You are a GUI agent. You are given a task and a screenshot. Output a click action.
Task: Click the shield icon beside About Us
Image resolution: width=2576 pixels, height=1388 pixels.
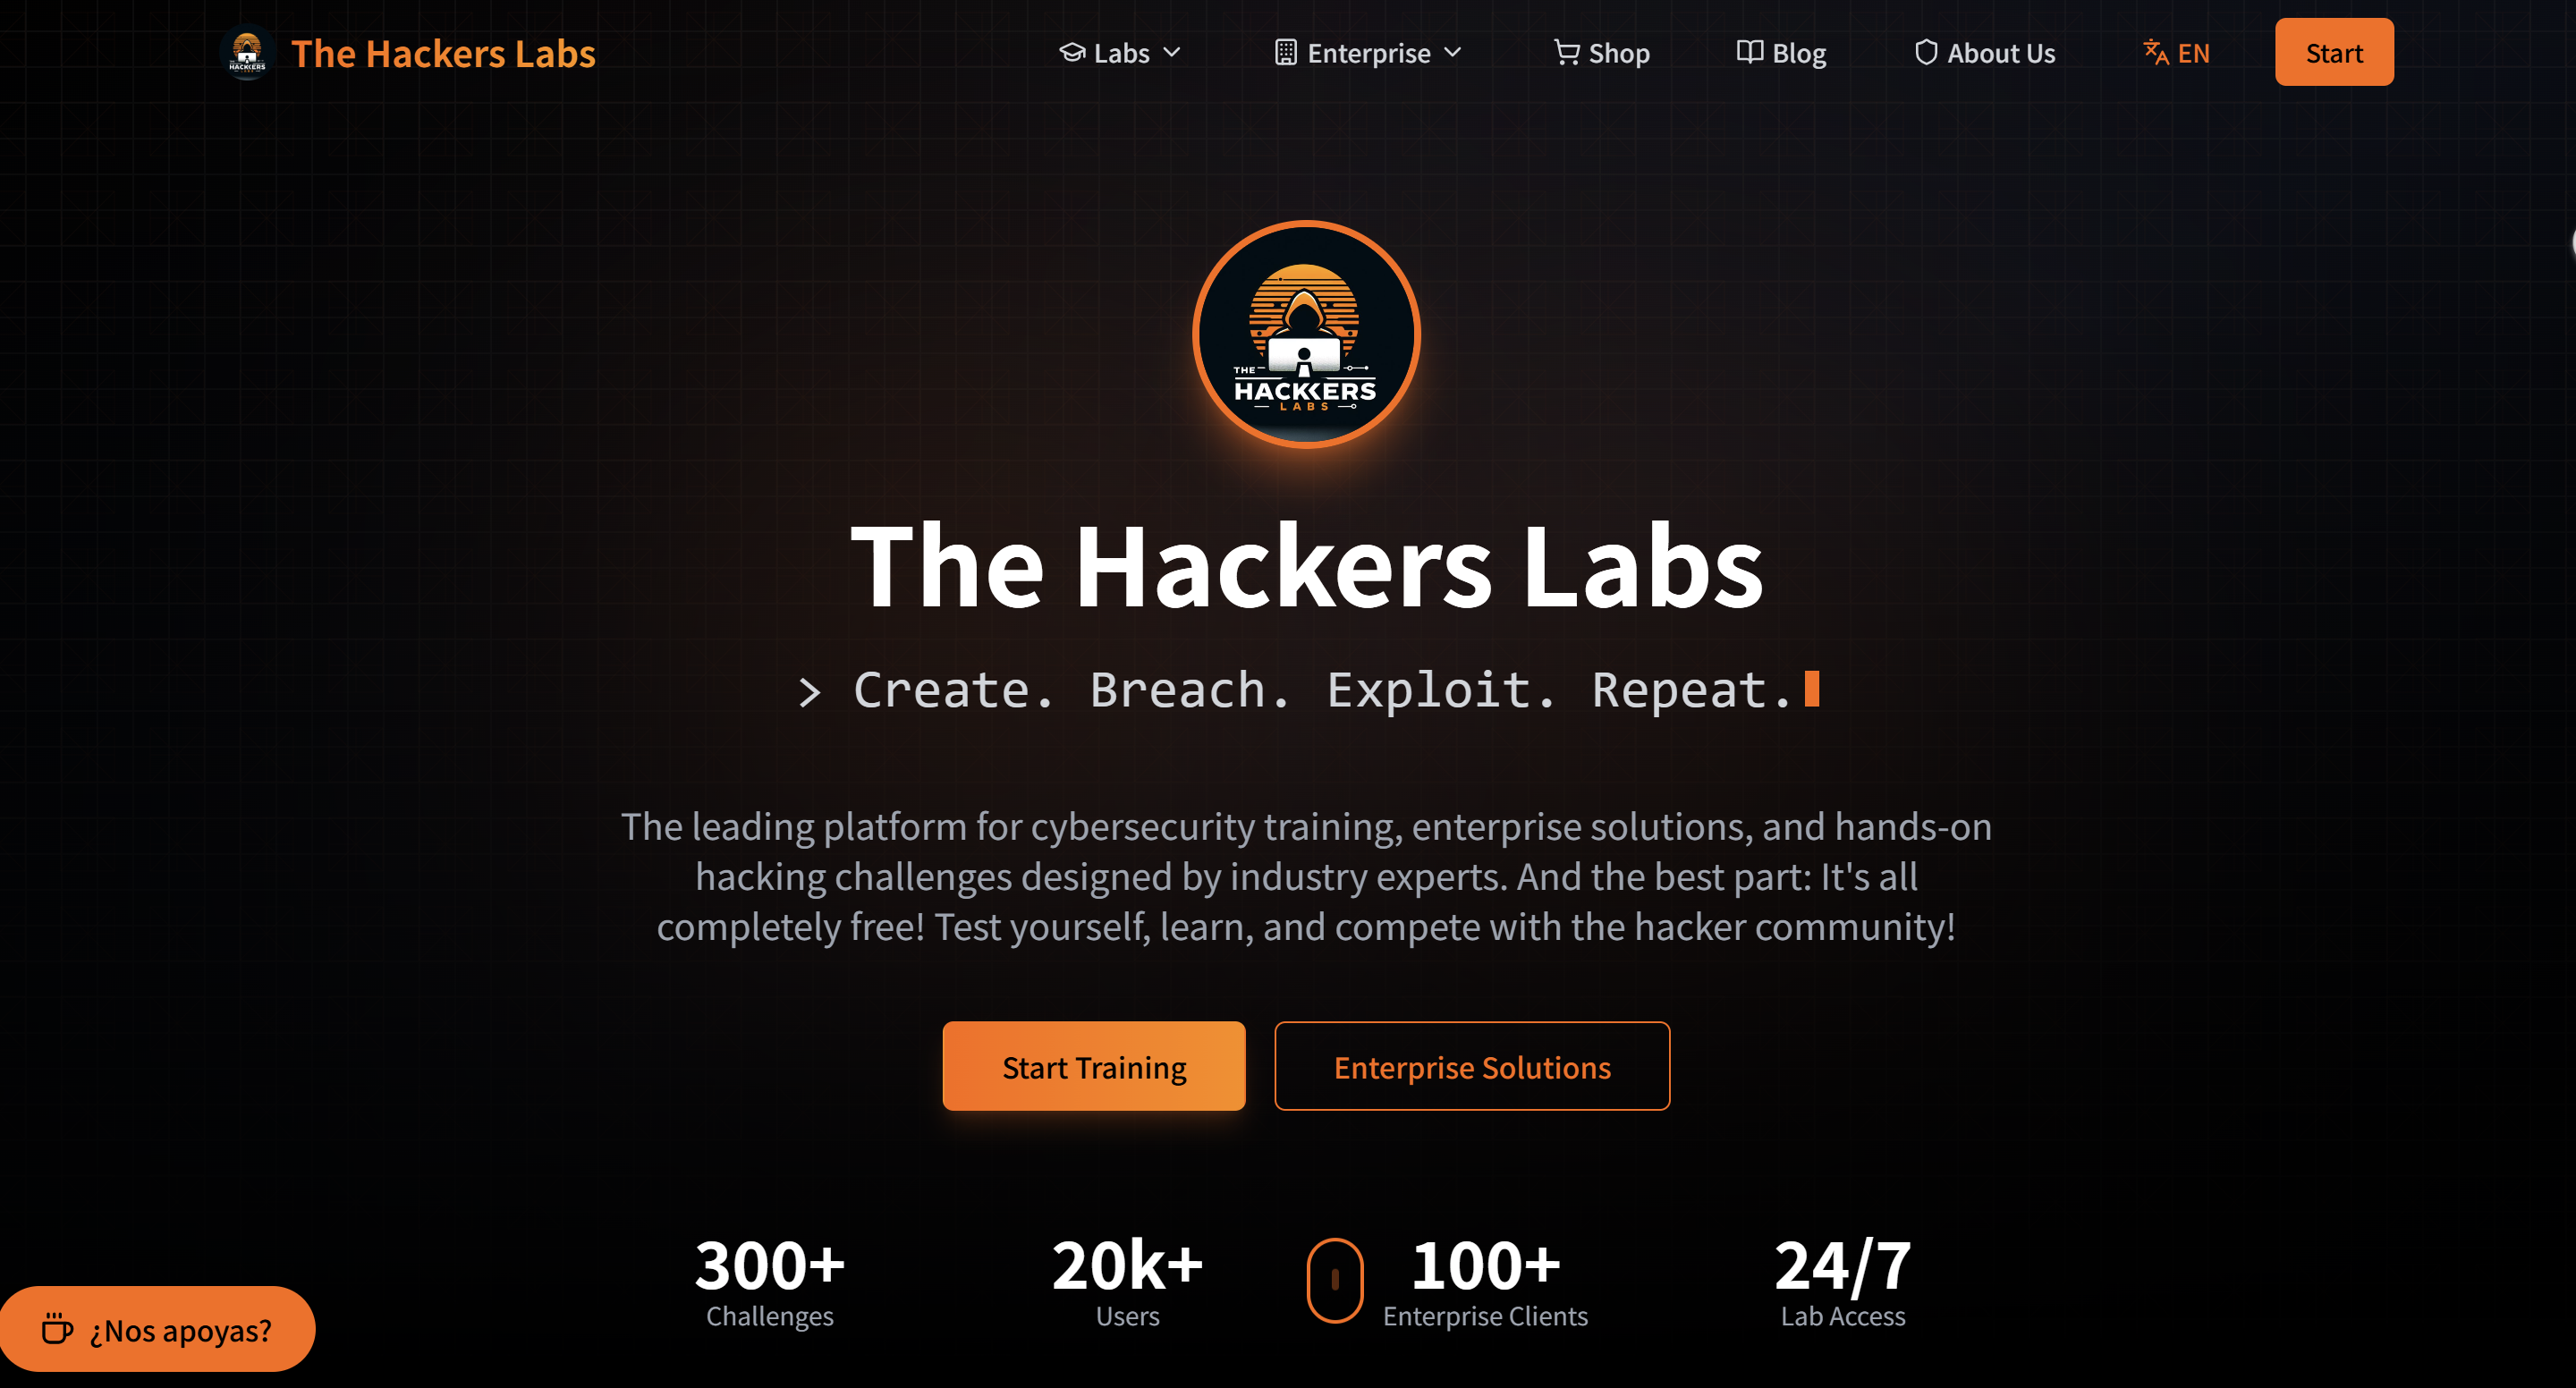(1926, 53)
